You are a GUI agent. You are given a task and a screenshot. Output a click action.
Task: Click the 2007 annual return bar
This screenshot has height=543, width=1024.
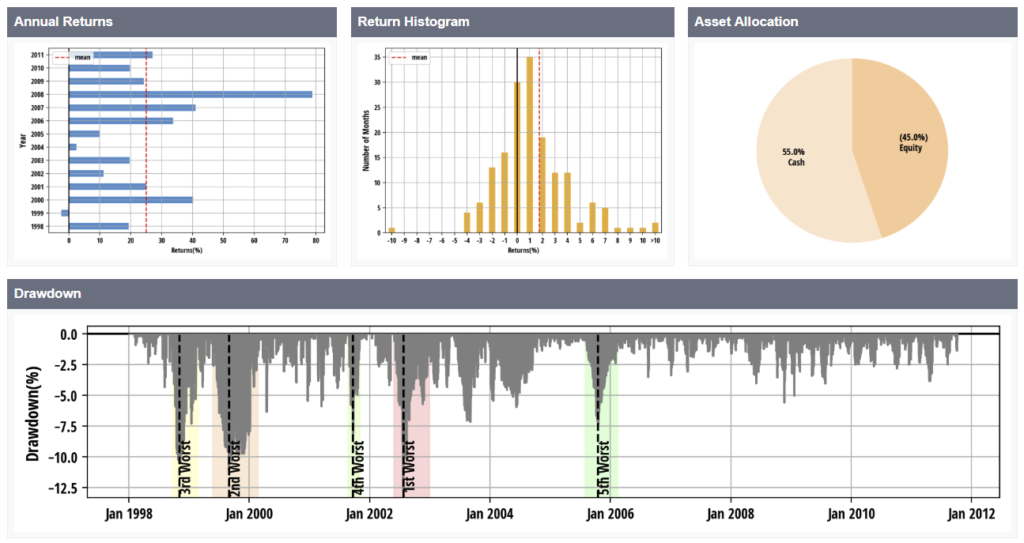coord(131,107)
